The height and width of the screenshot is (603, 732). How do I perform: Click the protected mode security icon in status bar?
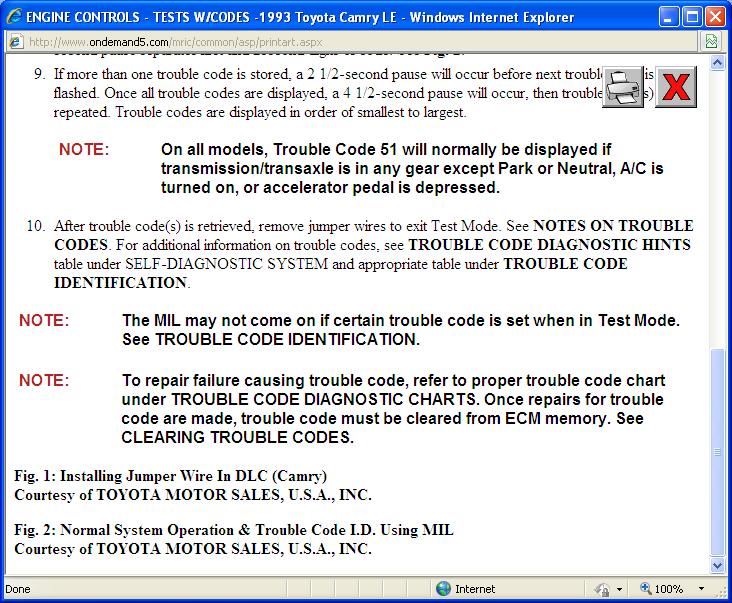(x=603, y=589)
